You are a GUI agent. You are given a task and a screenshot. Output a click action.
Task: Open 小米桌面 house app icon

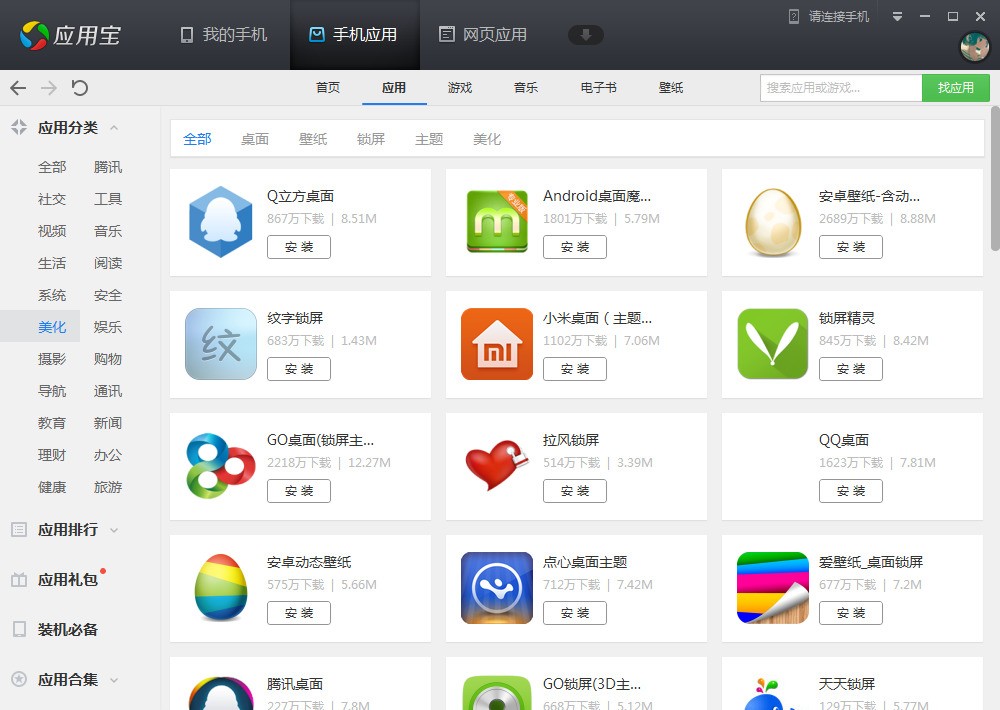(497, 344)
